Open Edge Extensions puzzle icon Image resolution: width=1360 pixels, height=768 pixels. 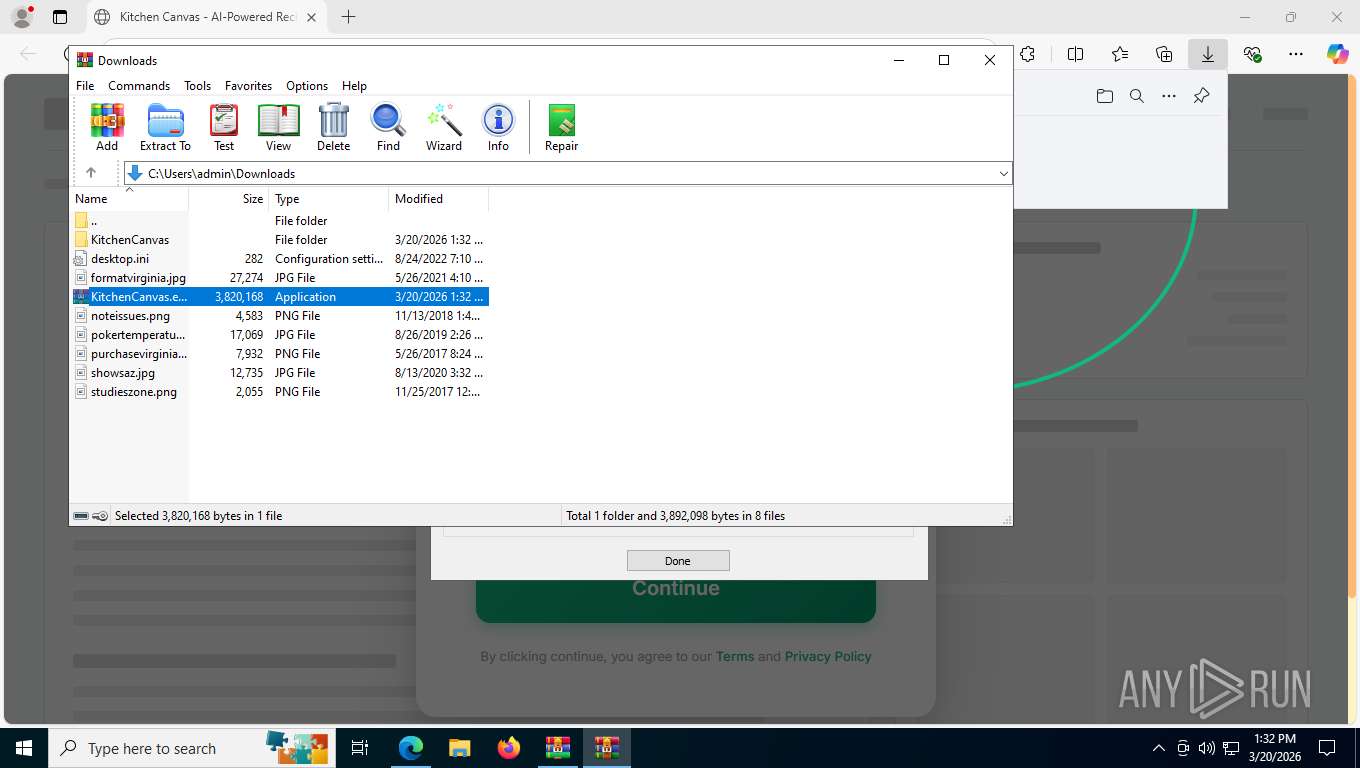coord(1027,54)
